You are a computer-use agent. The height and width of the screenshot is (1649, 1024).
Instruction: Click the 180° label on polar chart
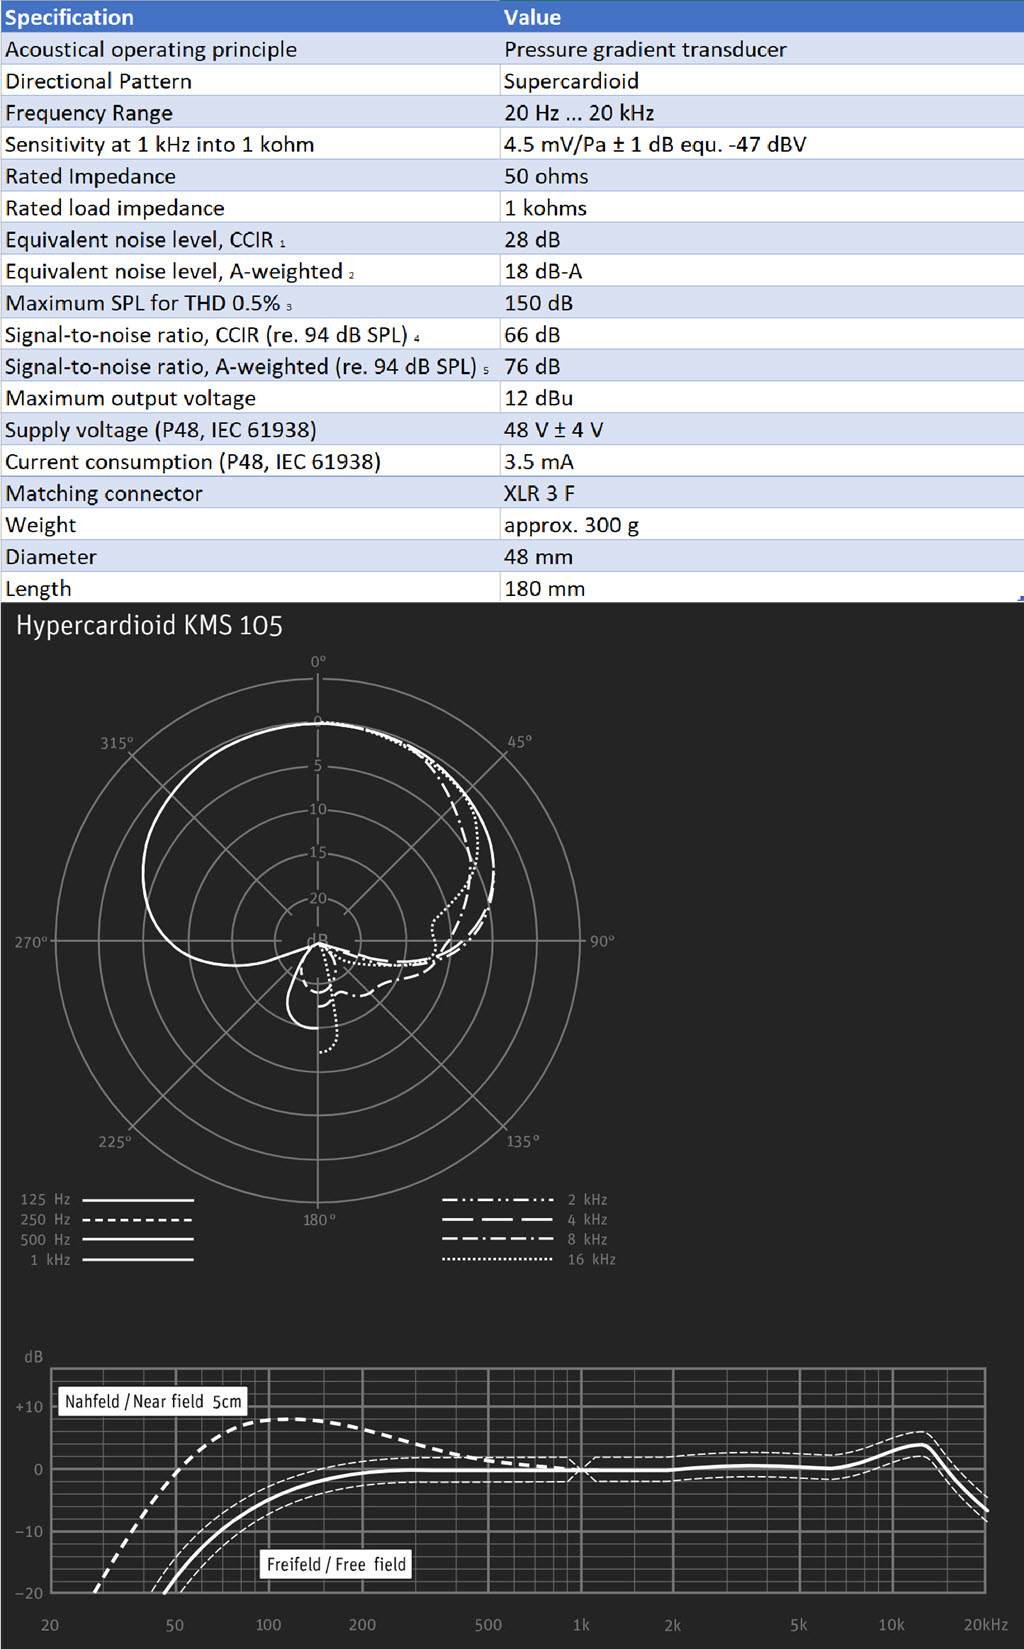[x=319, y=1220]
